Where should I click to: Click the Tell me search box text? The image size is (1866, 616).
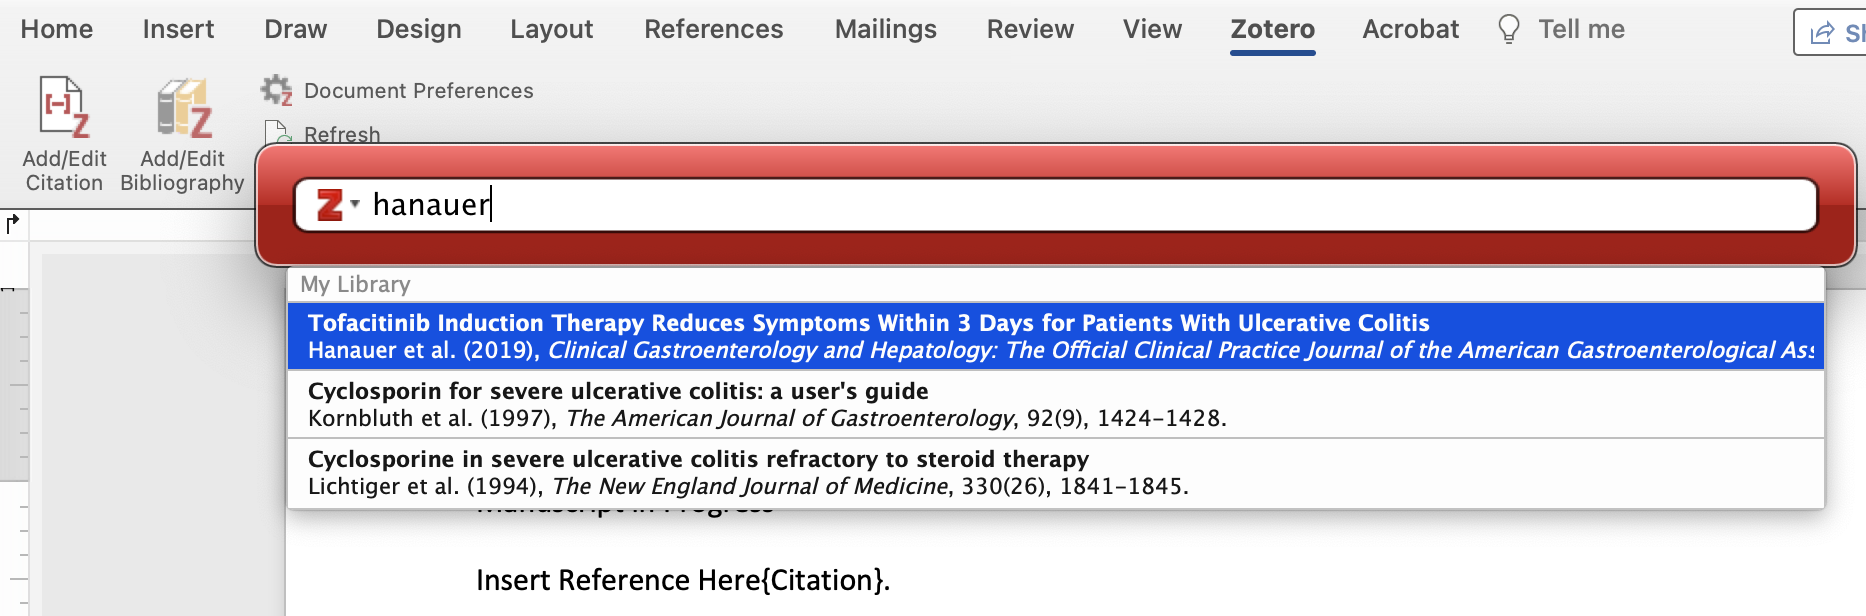1581,30
